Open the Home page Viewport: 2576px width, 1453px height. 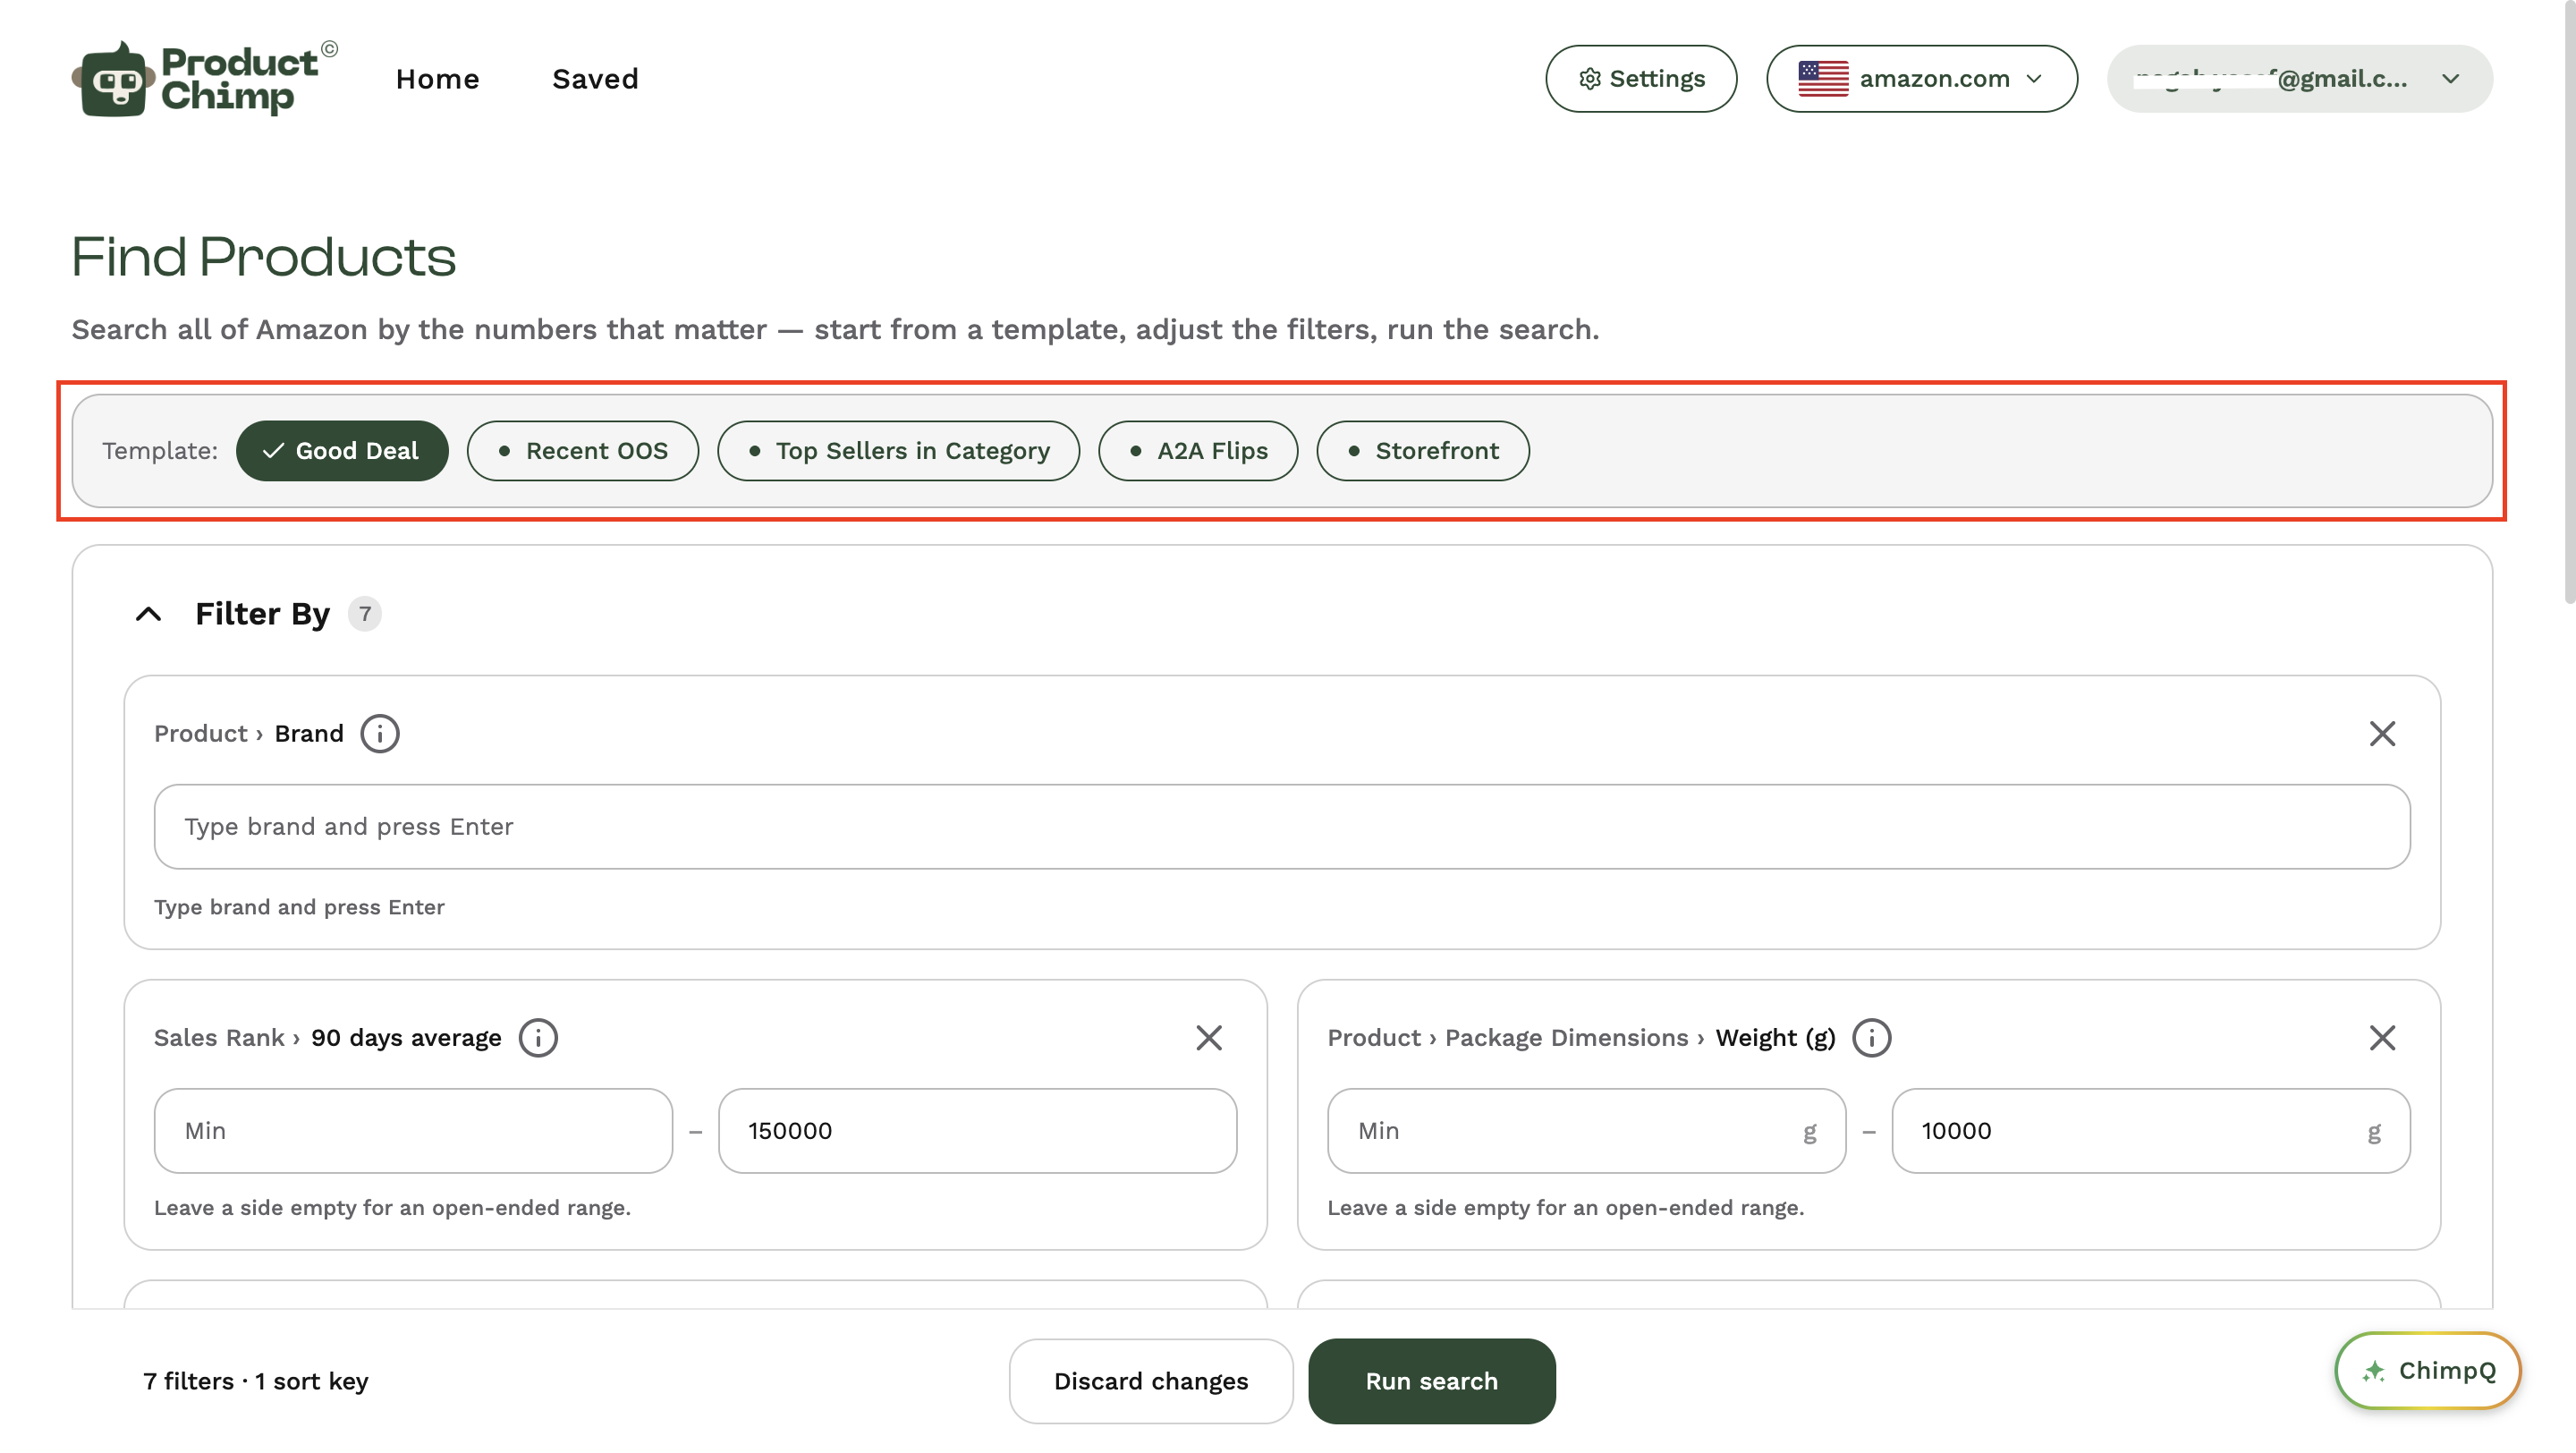(x=437, y=79)
